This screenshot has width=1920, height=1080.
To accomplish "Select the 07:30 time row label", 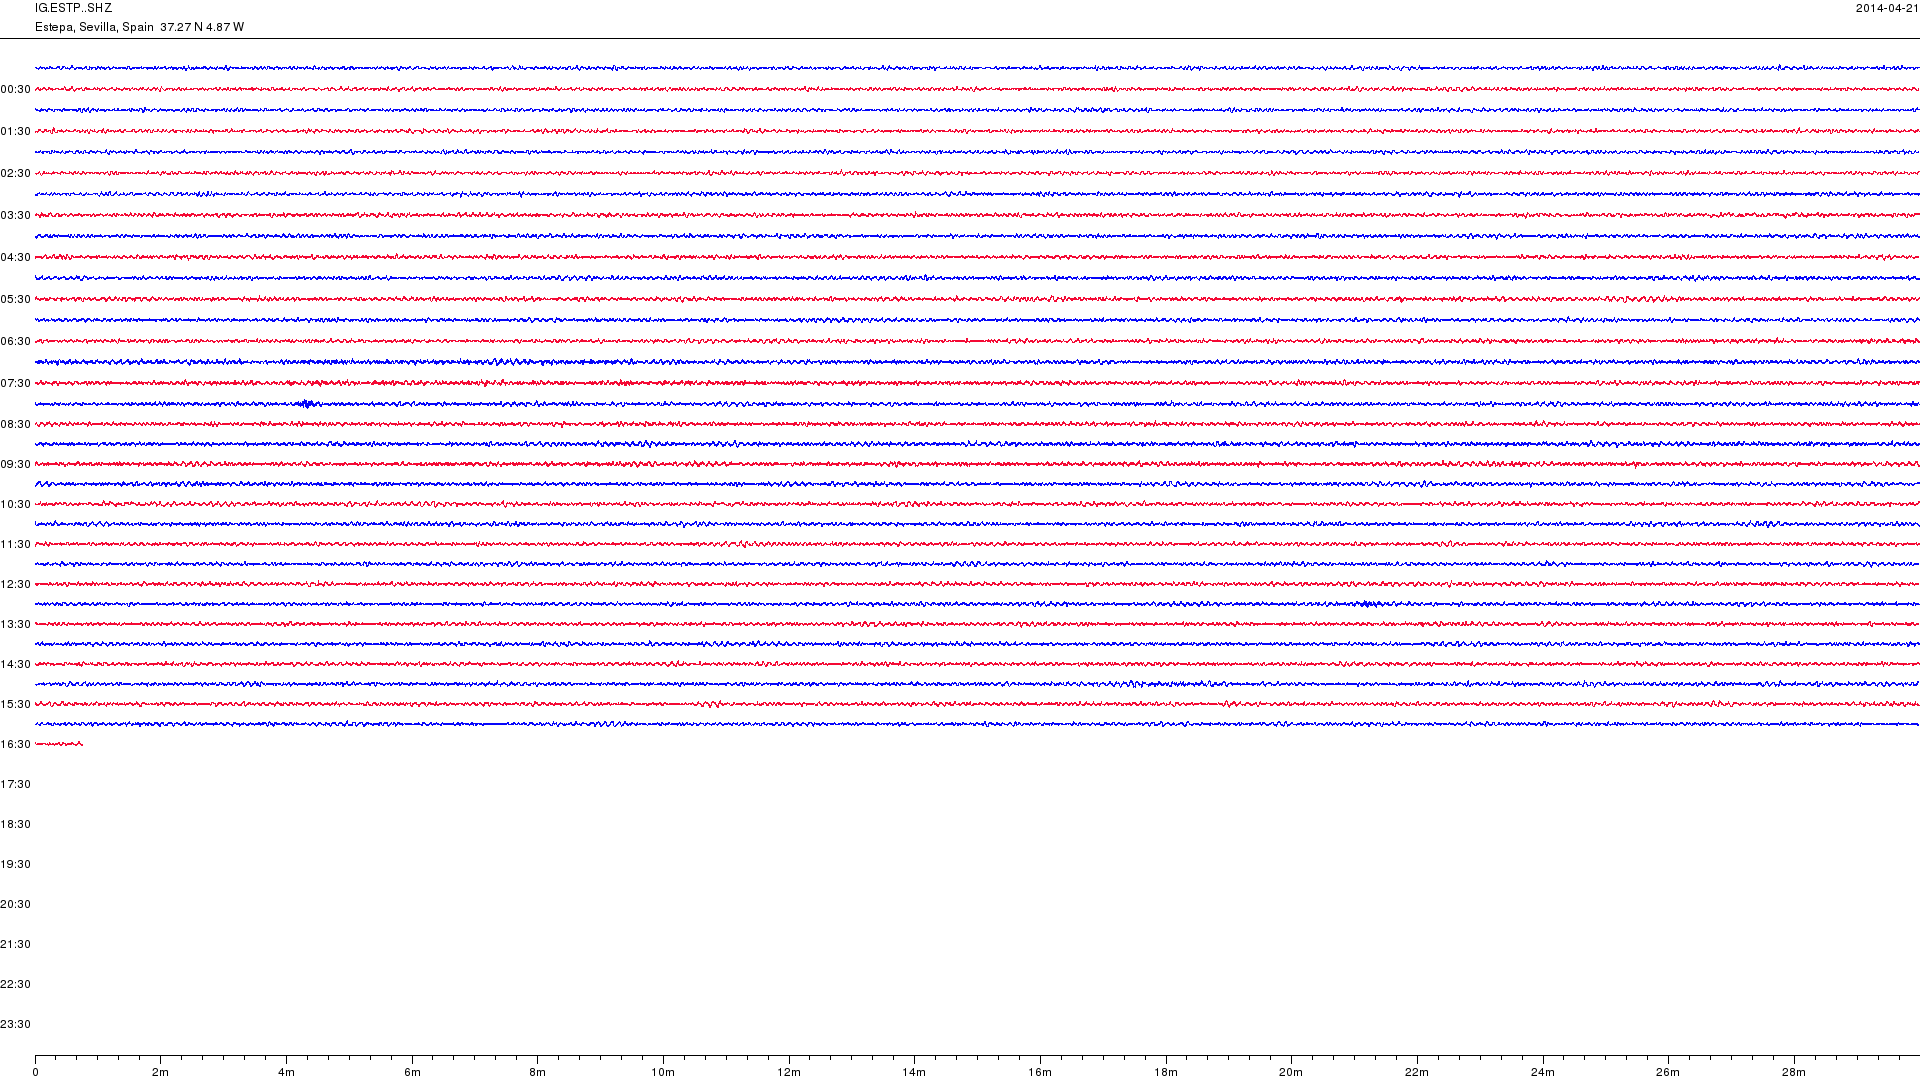I will coord(16,383).
